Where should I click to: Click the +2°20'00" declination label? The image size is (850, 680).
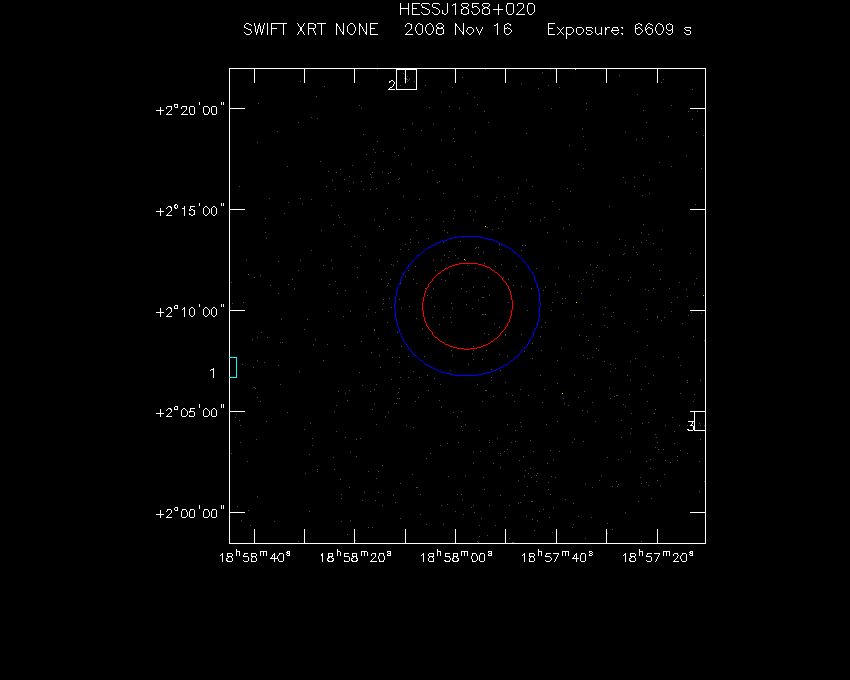tap(190, 110)
